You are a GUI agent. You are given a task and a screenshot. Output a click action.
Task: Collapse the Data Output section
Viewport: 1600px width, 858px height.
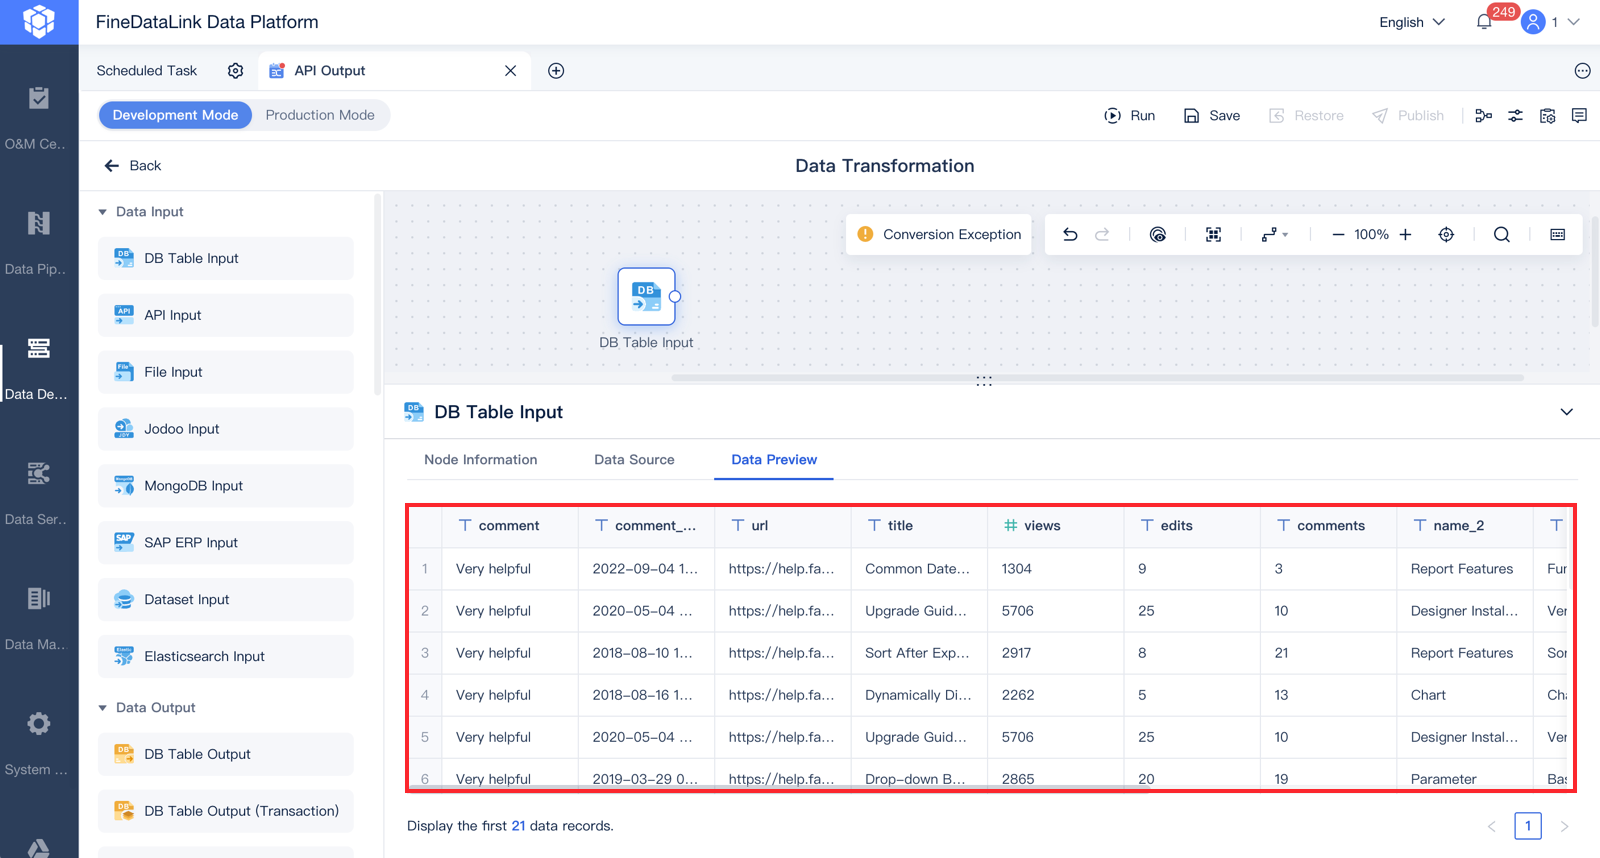(103, 708)
